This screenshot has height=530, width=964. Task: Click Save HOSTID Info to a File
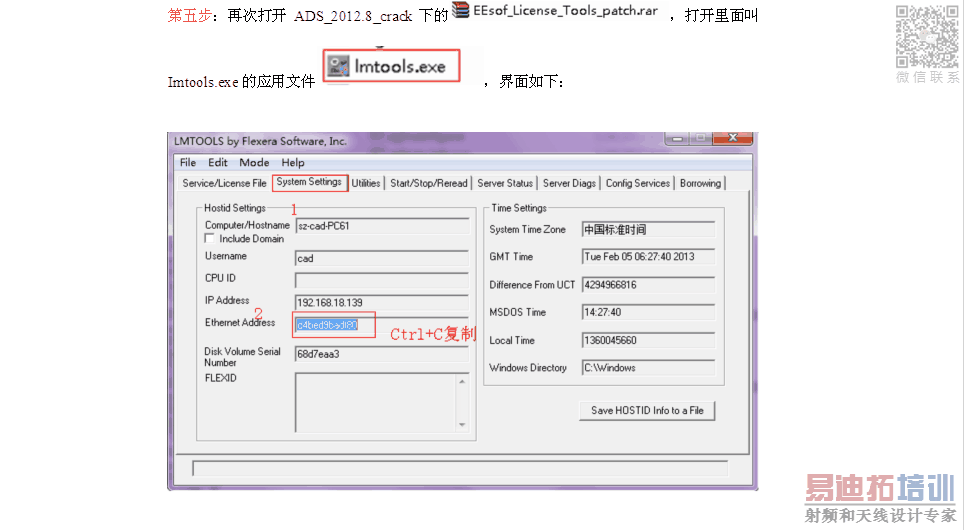point(647,410)
